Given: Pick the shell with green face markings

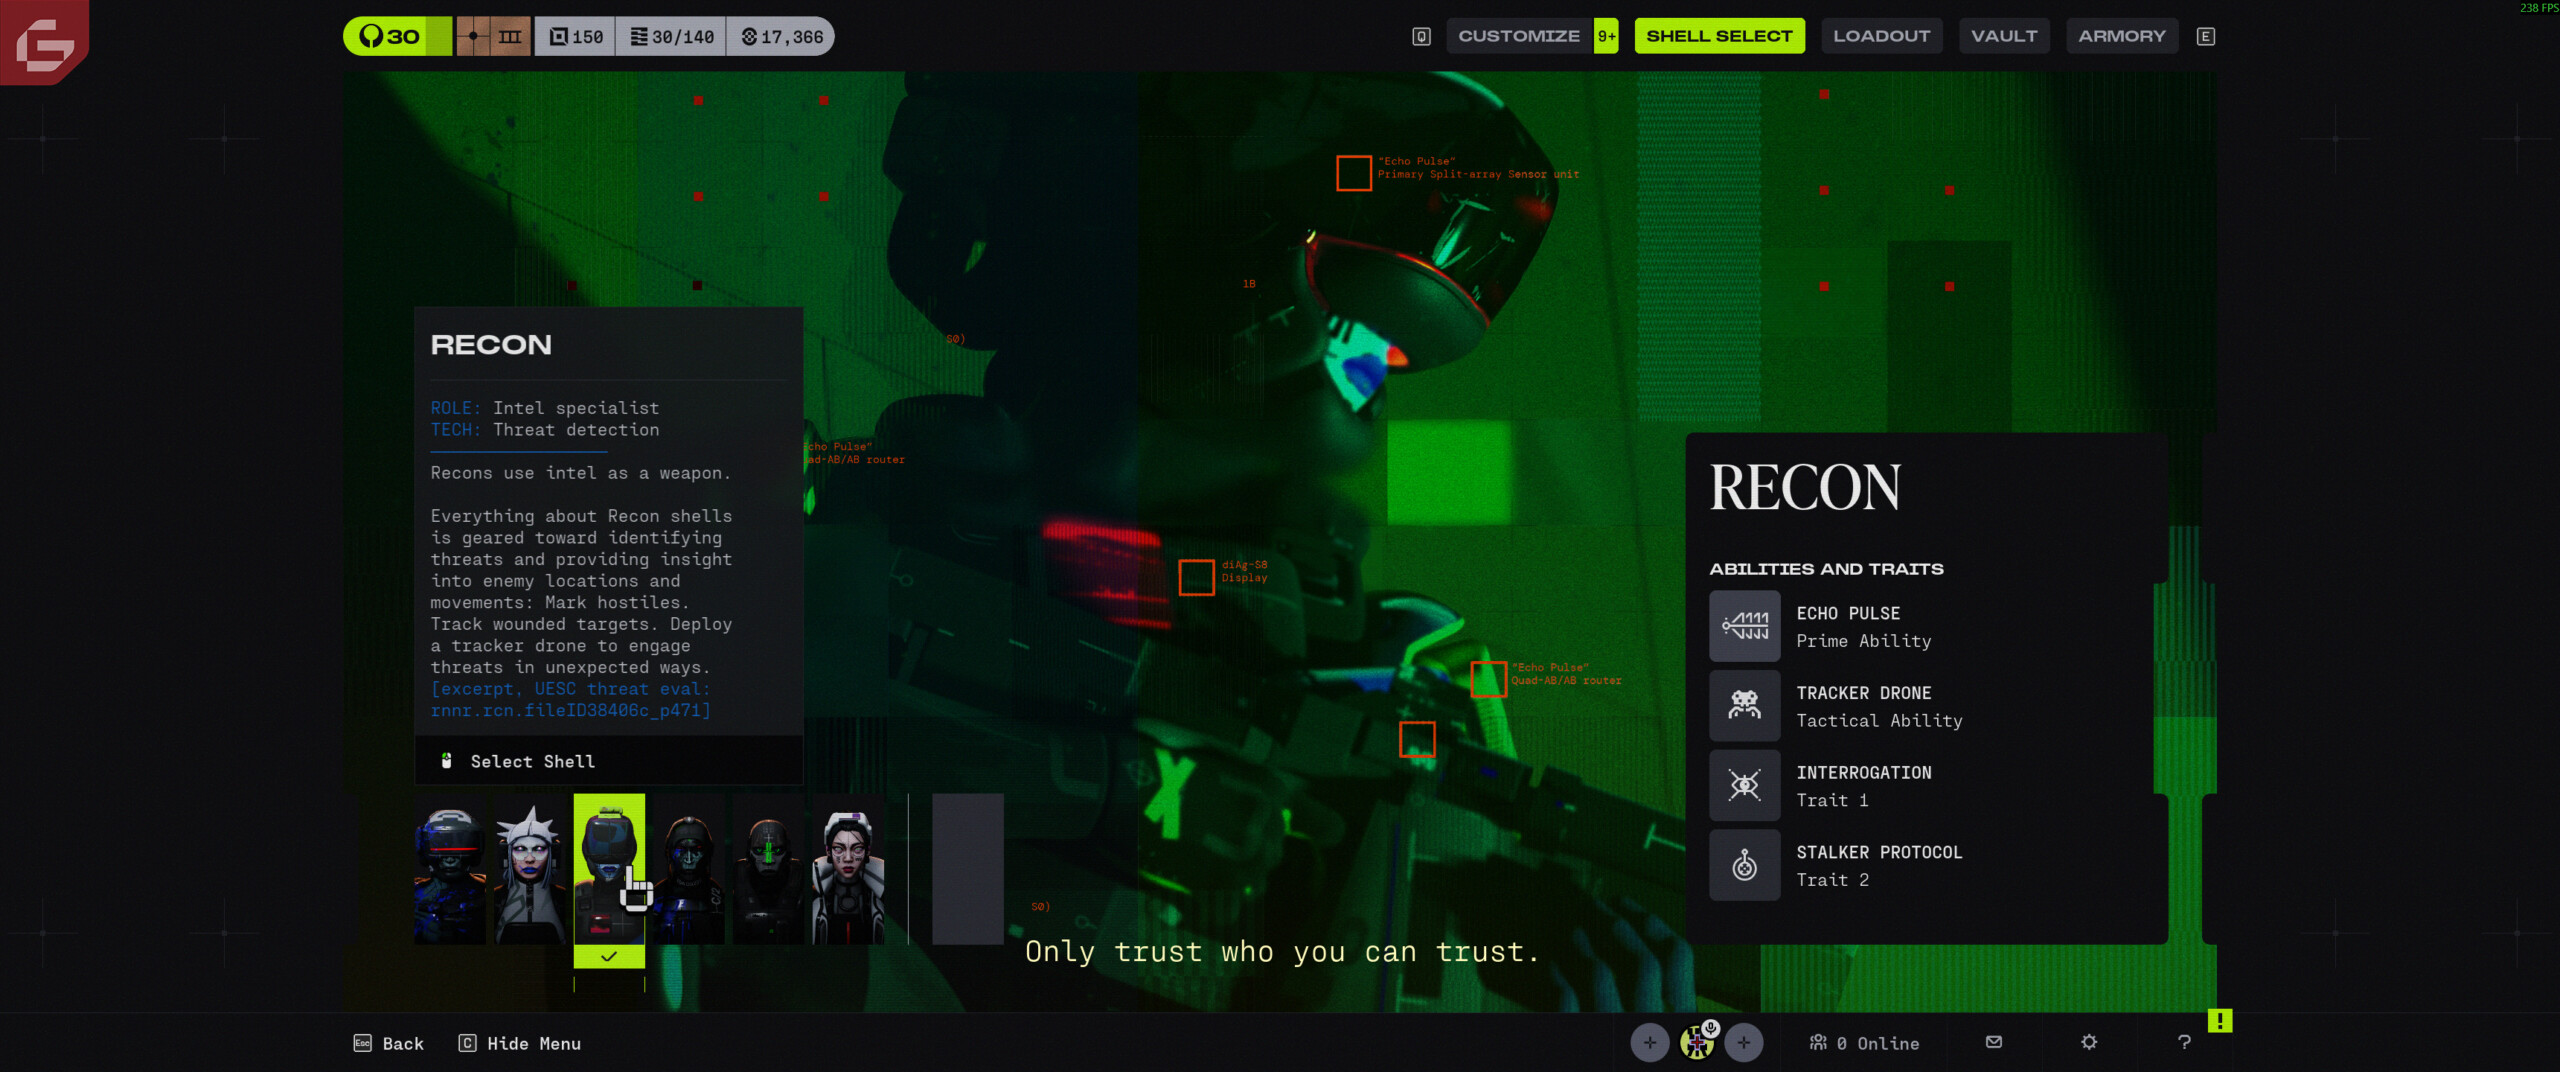Looking at the screenshot, I should (768, 870).
